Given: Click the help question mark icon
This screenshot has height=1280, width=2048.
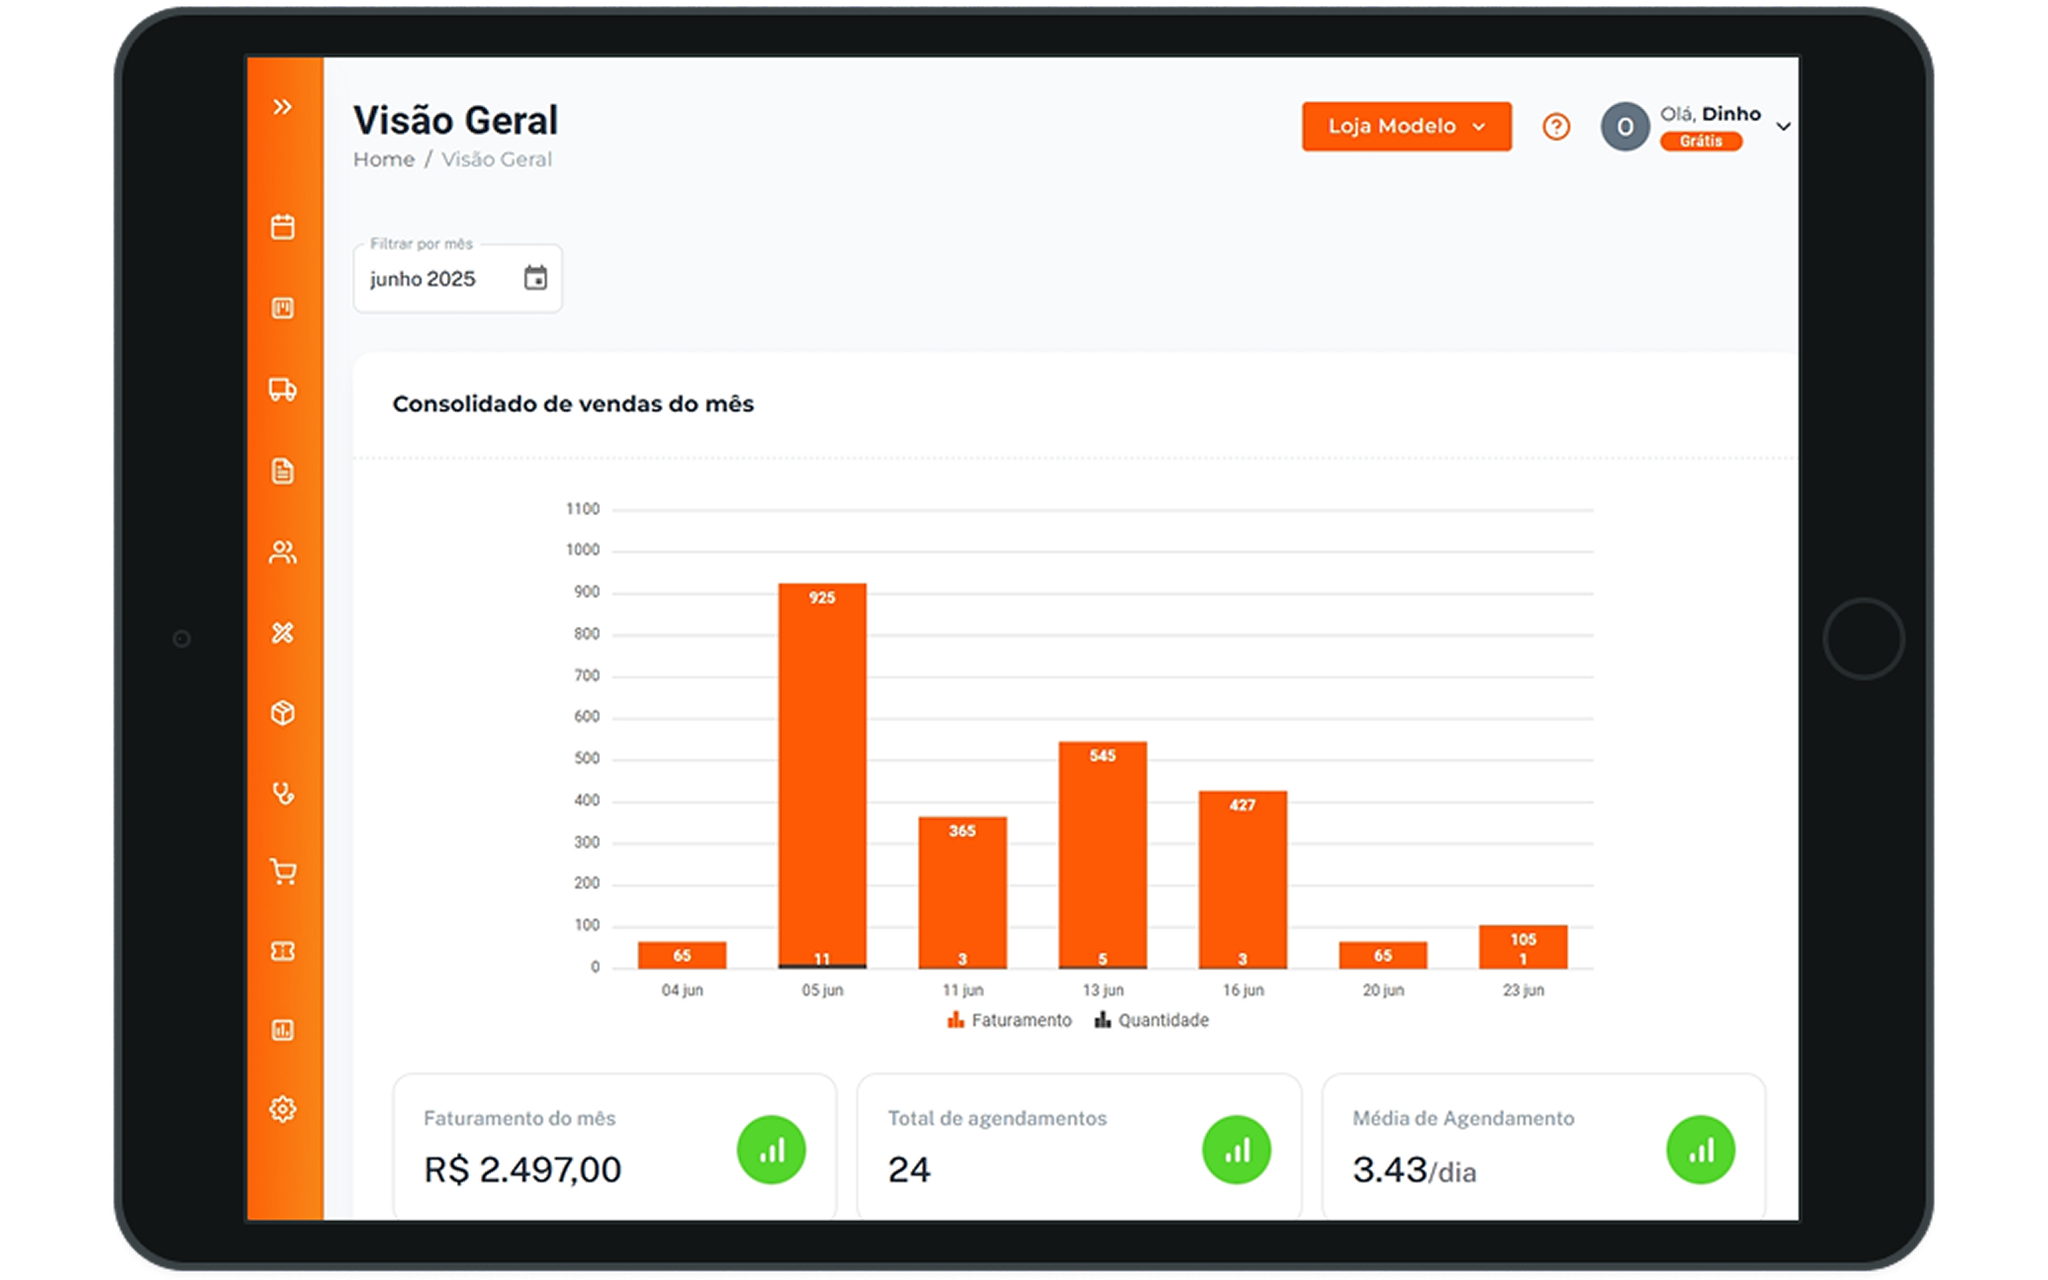Looking at the screenshot, I should tap(1556, 125).
